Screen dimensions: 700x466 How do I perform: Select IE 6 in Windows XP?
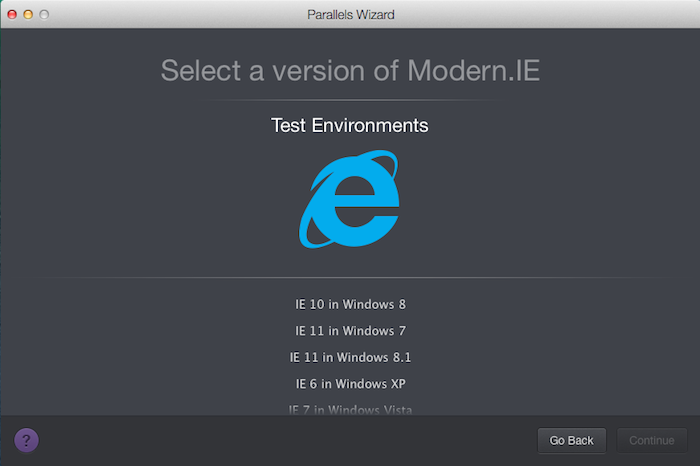[350, 384]
